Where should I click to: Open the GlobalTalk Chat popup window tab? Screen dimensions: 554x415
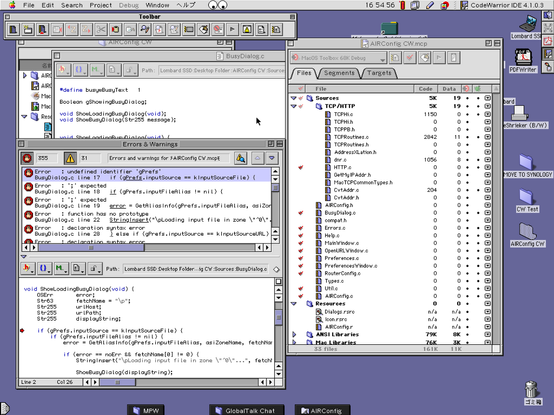(246, 410)
